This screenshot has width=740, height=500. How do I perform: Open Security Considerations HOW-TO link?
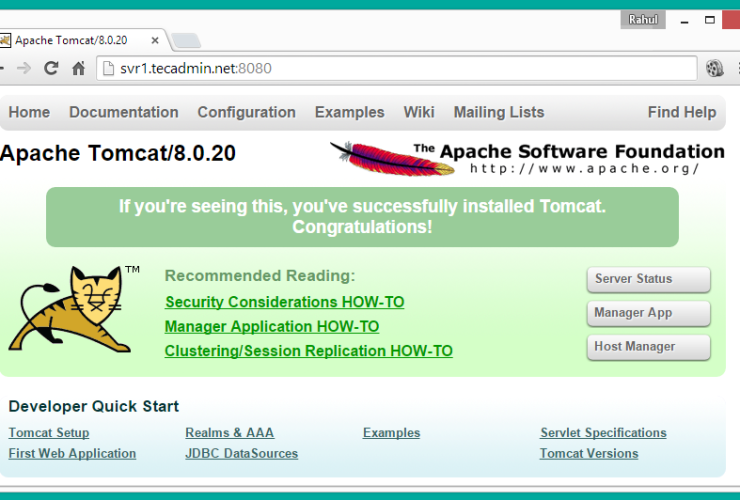click(284, 302)
